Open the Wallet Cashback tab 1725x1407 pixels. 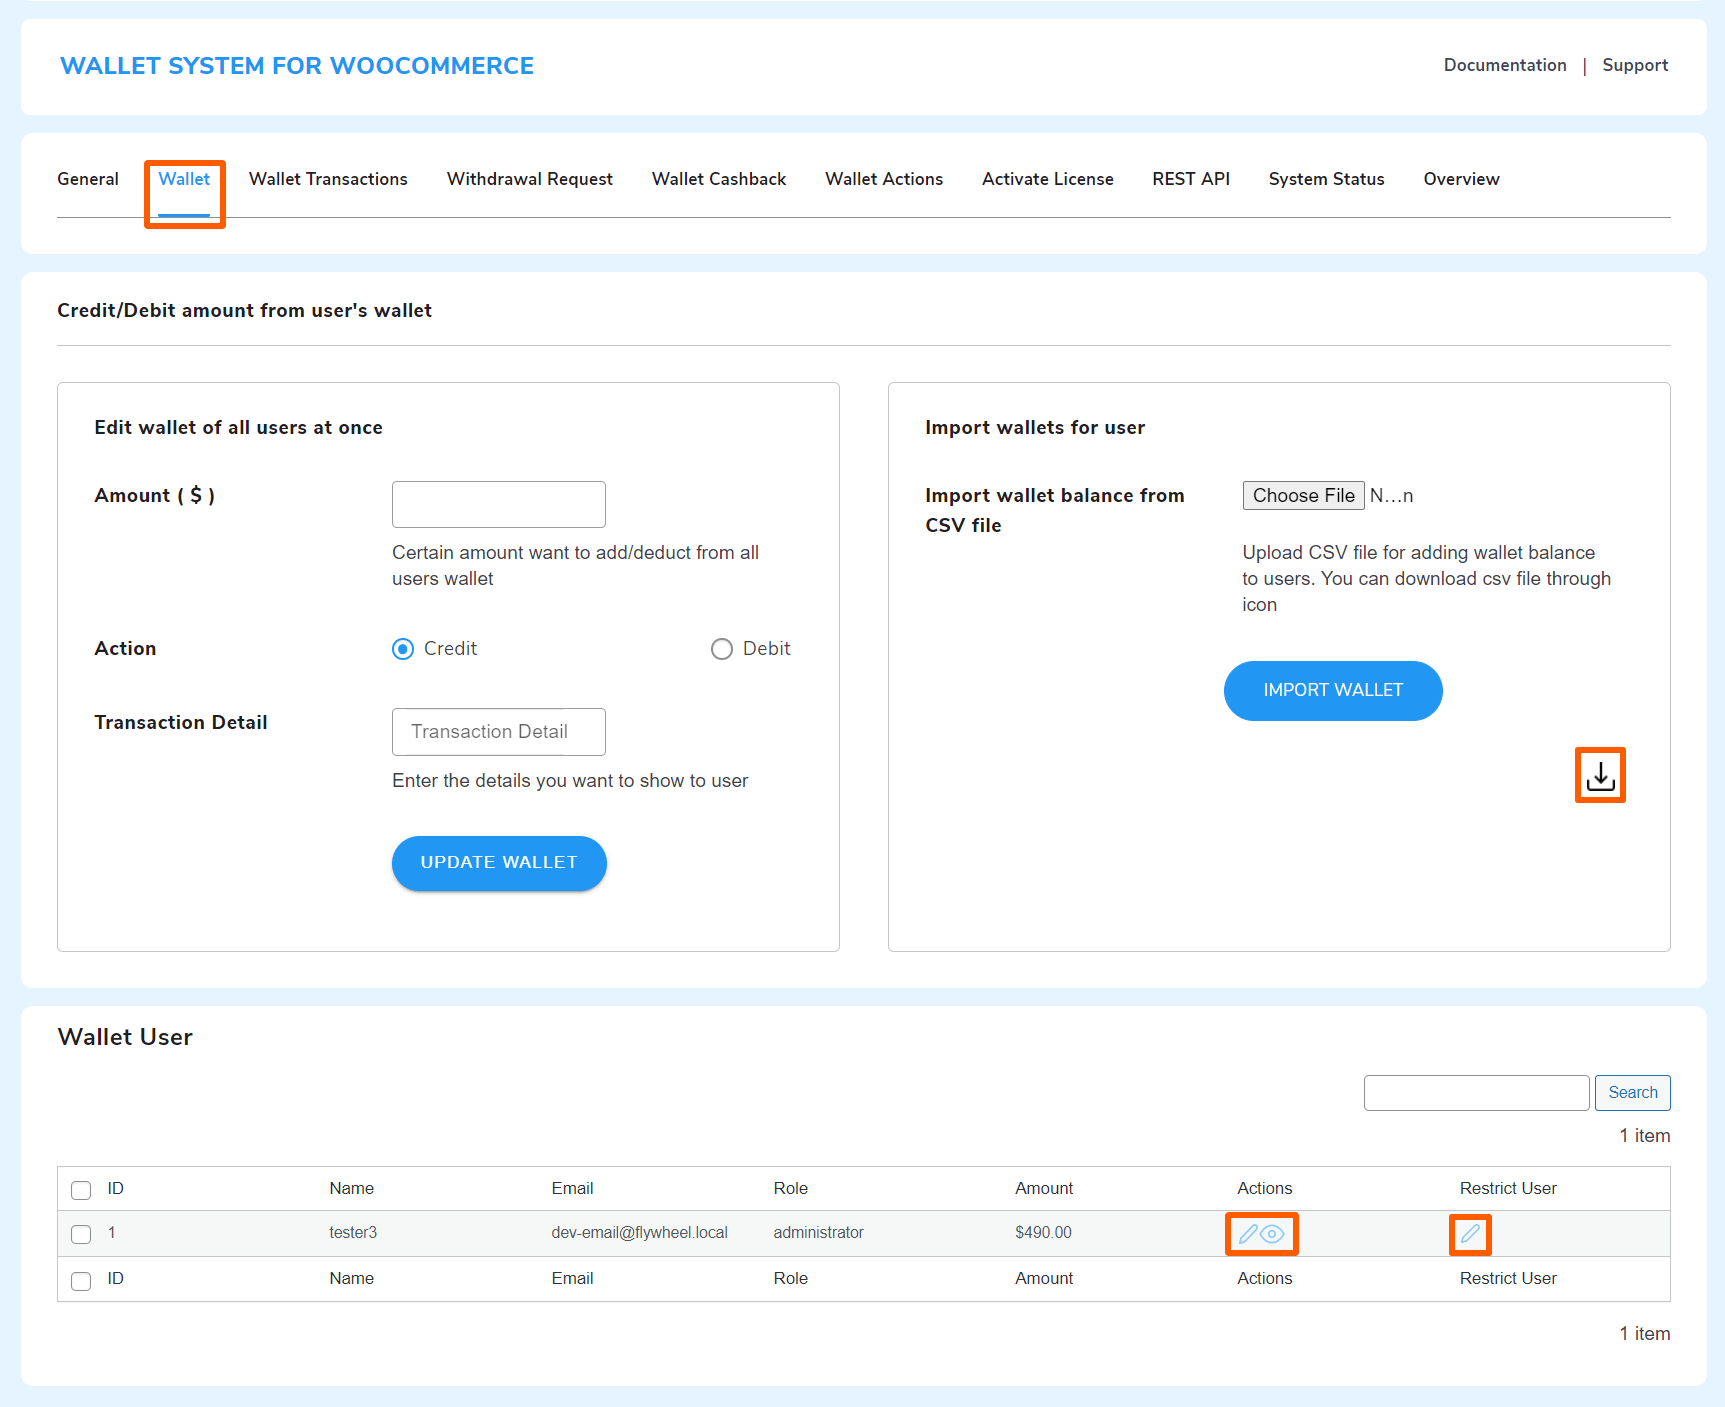(719, 179)
